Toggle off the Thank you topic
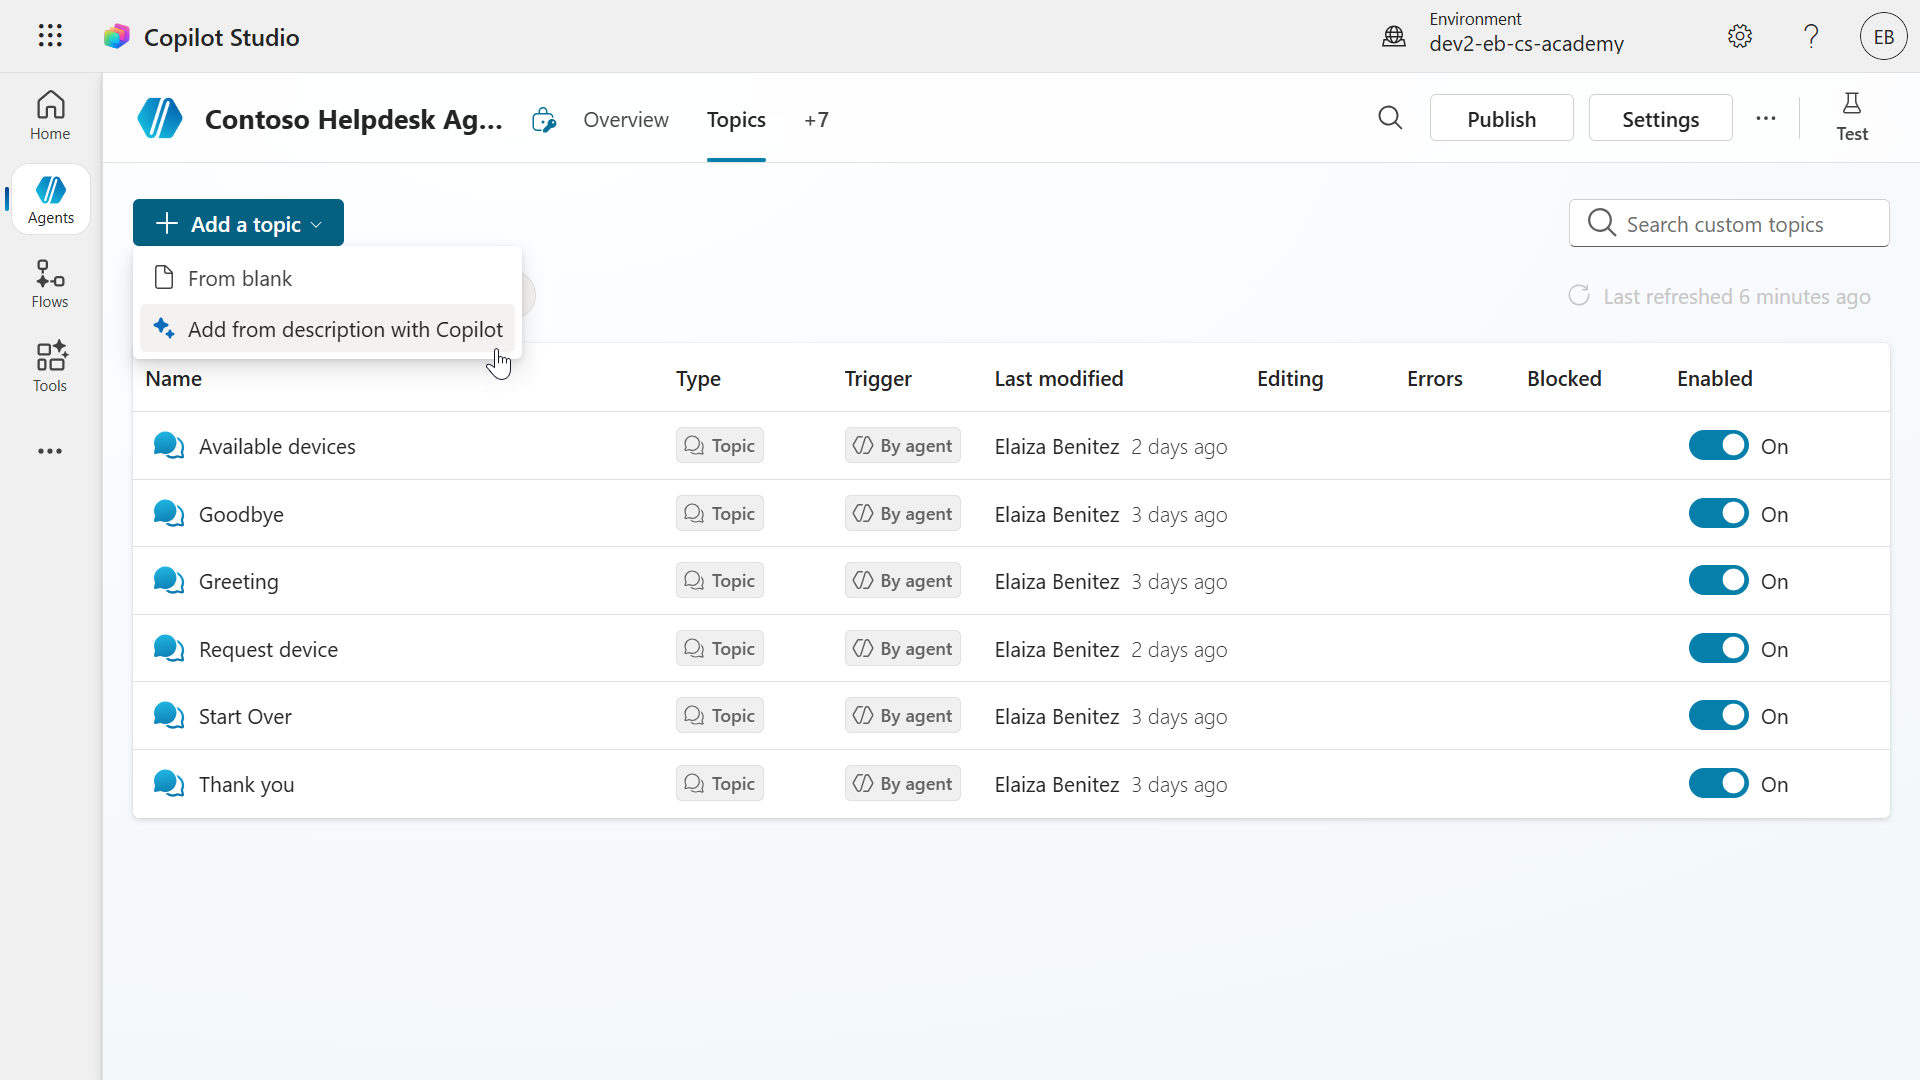The width and height of the screenshot is (1920, 1080). [x=1718, y=784]
